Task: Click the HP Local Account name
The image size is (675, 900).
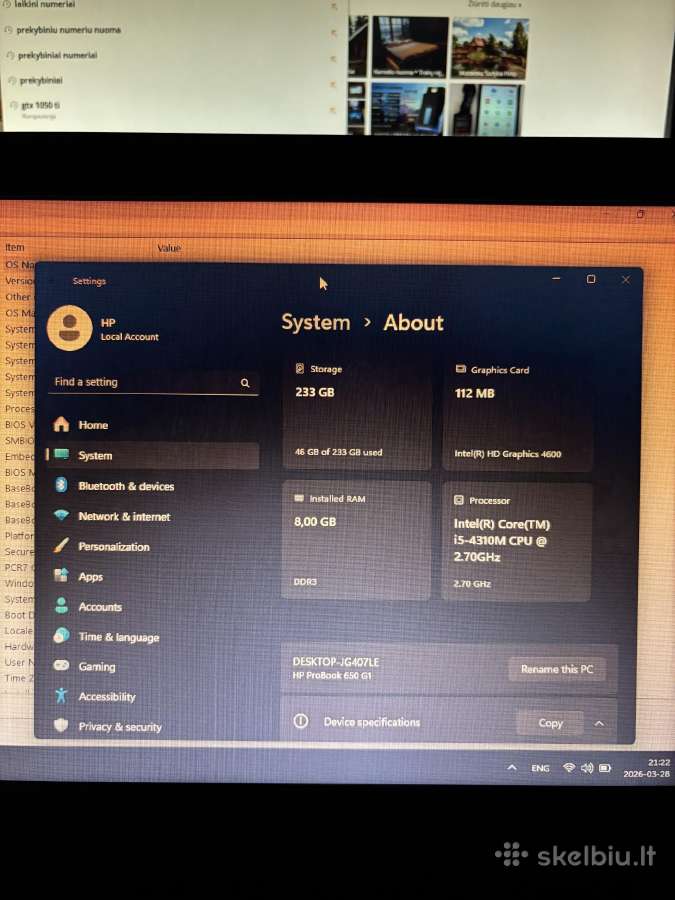Action: pyautogui.click(x=130, y=329)
